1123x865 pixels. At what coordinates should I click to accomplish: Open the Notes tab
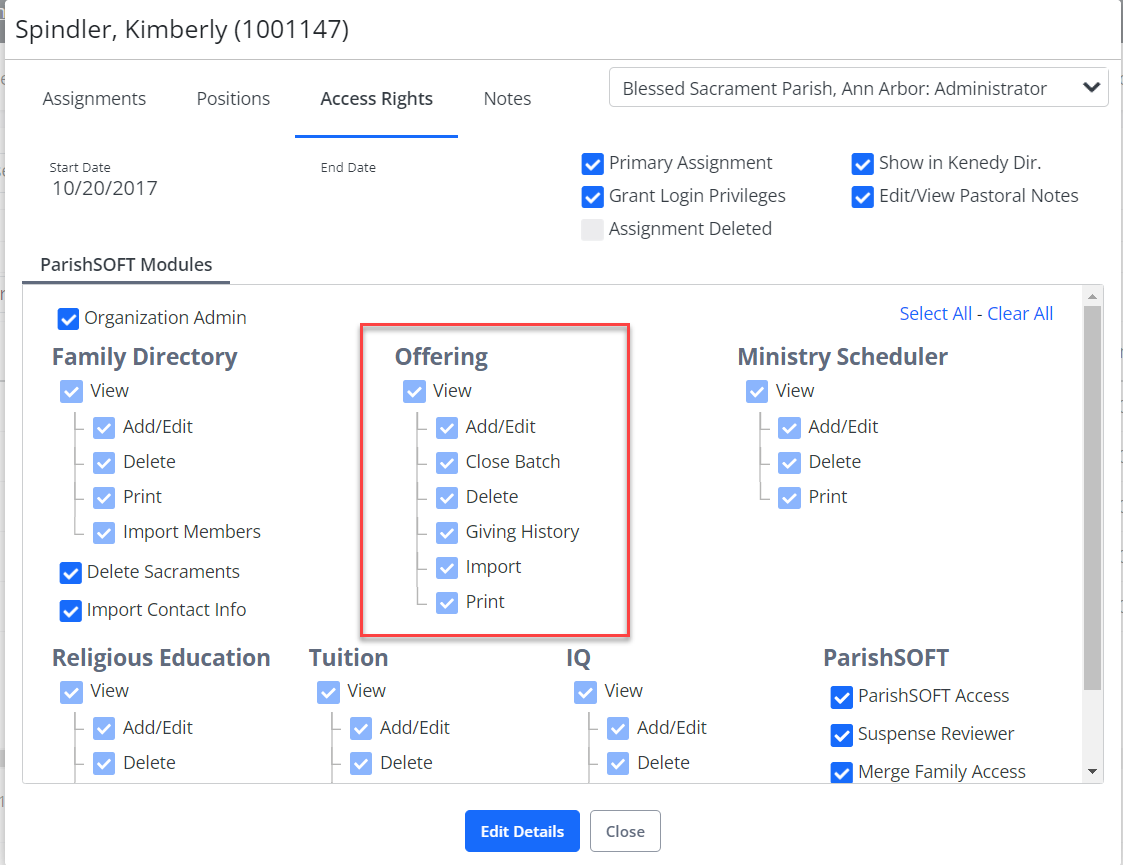click(x=507, y=99)
